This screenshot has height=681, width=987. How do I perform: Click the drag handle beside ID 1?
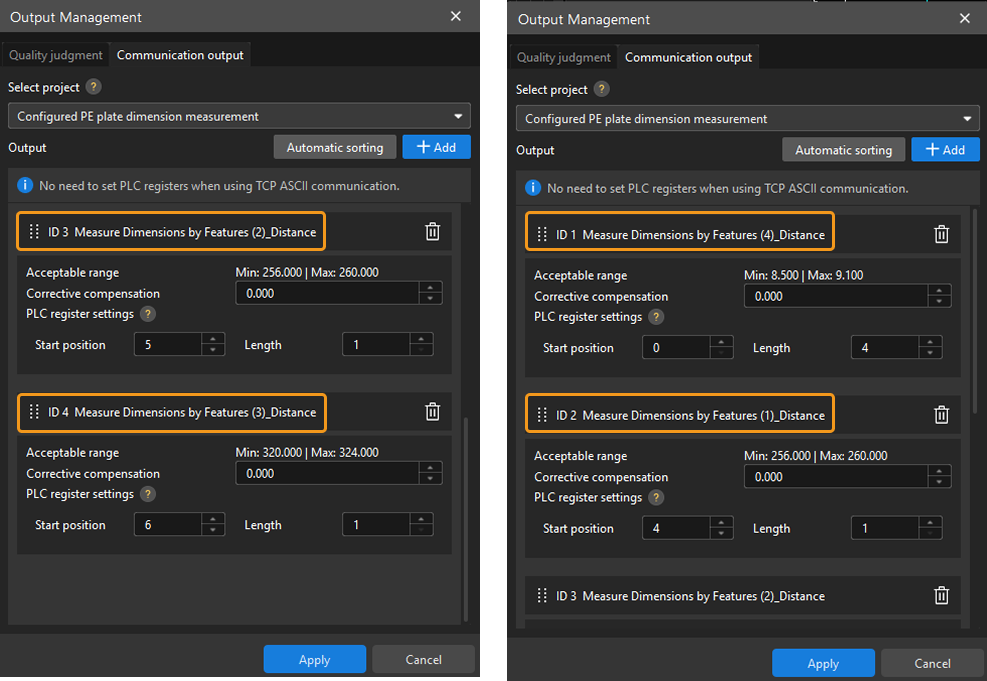coord(542,235)
